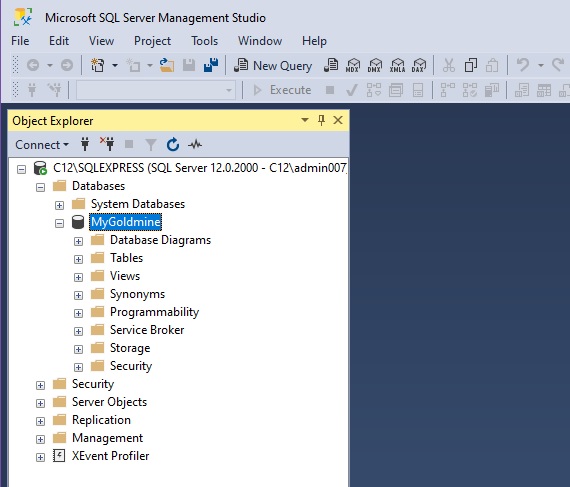Viewport: 570px width, 487px height.
Task: Toggle the Object Explorer auto-hide pin
Action: [321, 120]
